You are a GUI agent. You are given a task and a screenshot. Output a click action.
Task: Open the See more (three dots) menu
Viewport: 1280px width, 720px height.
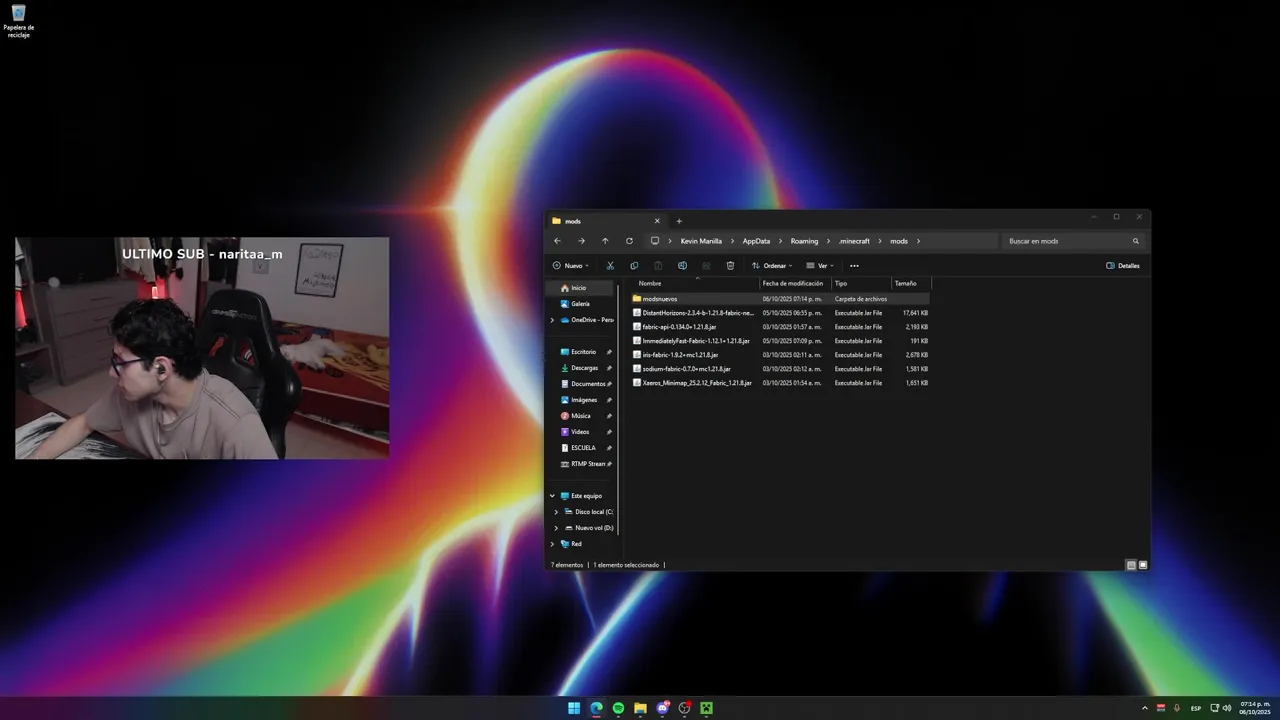tap(854, 266)
